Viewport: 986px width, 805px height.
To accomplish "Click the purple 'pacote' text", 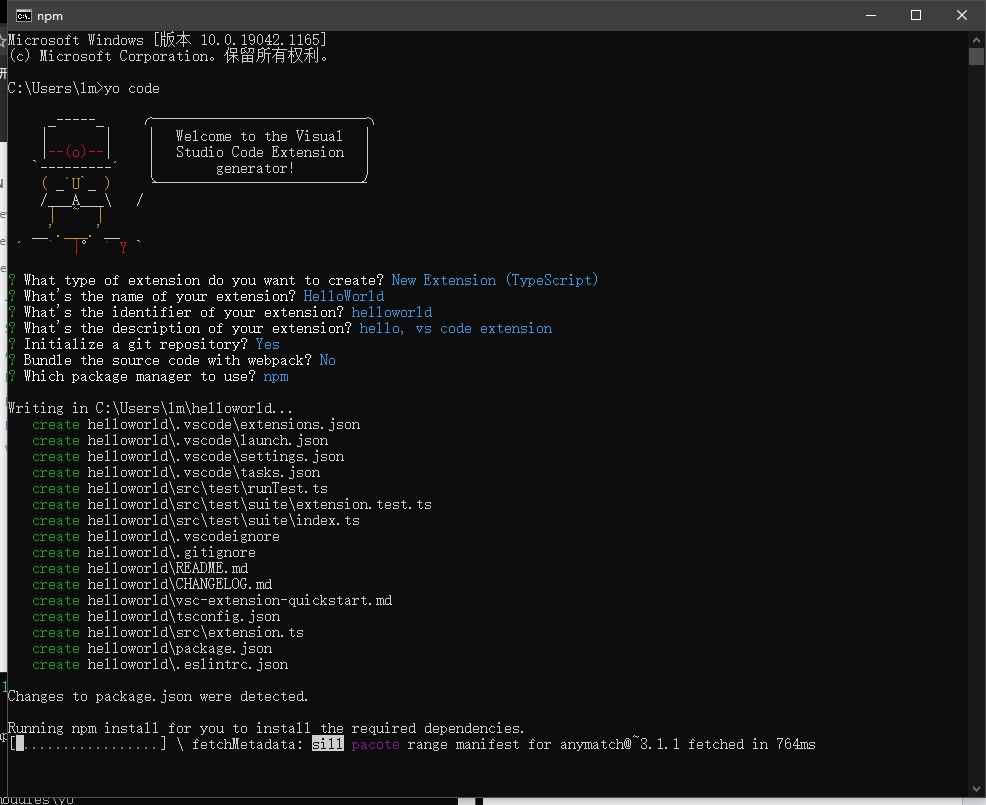I will (x=375, y=745).
